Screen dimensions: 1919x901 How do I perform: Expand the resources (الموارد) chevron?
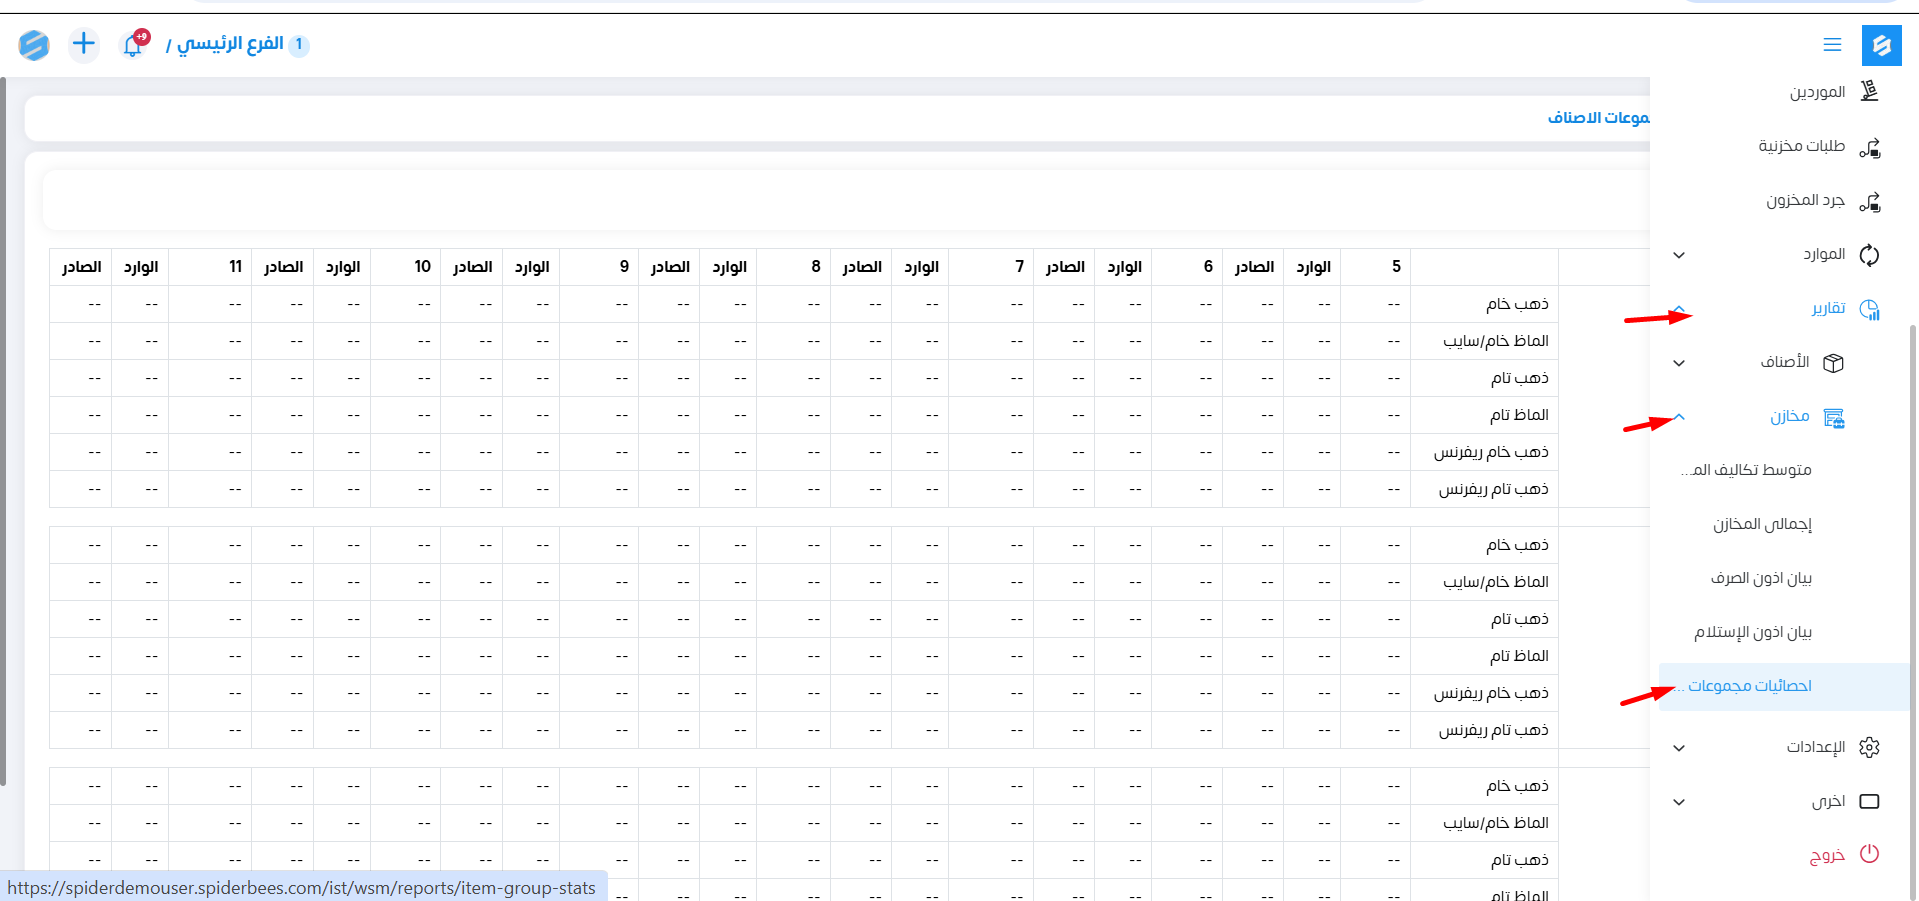click(x=1679, y=255)
